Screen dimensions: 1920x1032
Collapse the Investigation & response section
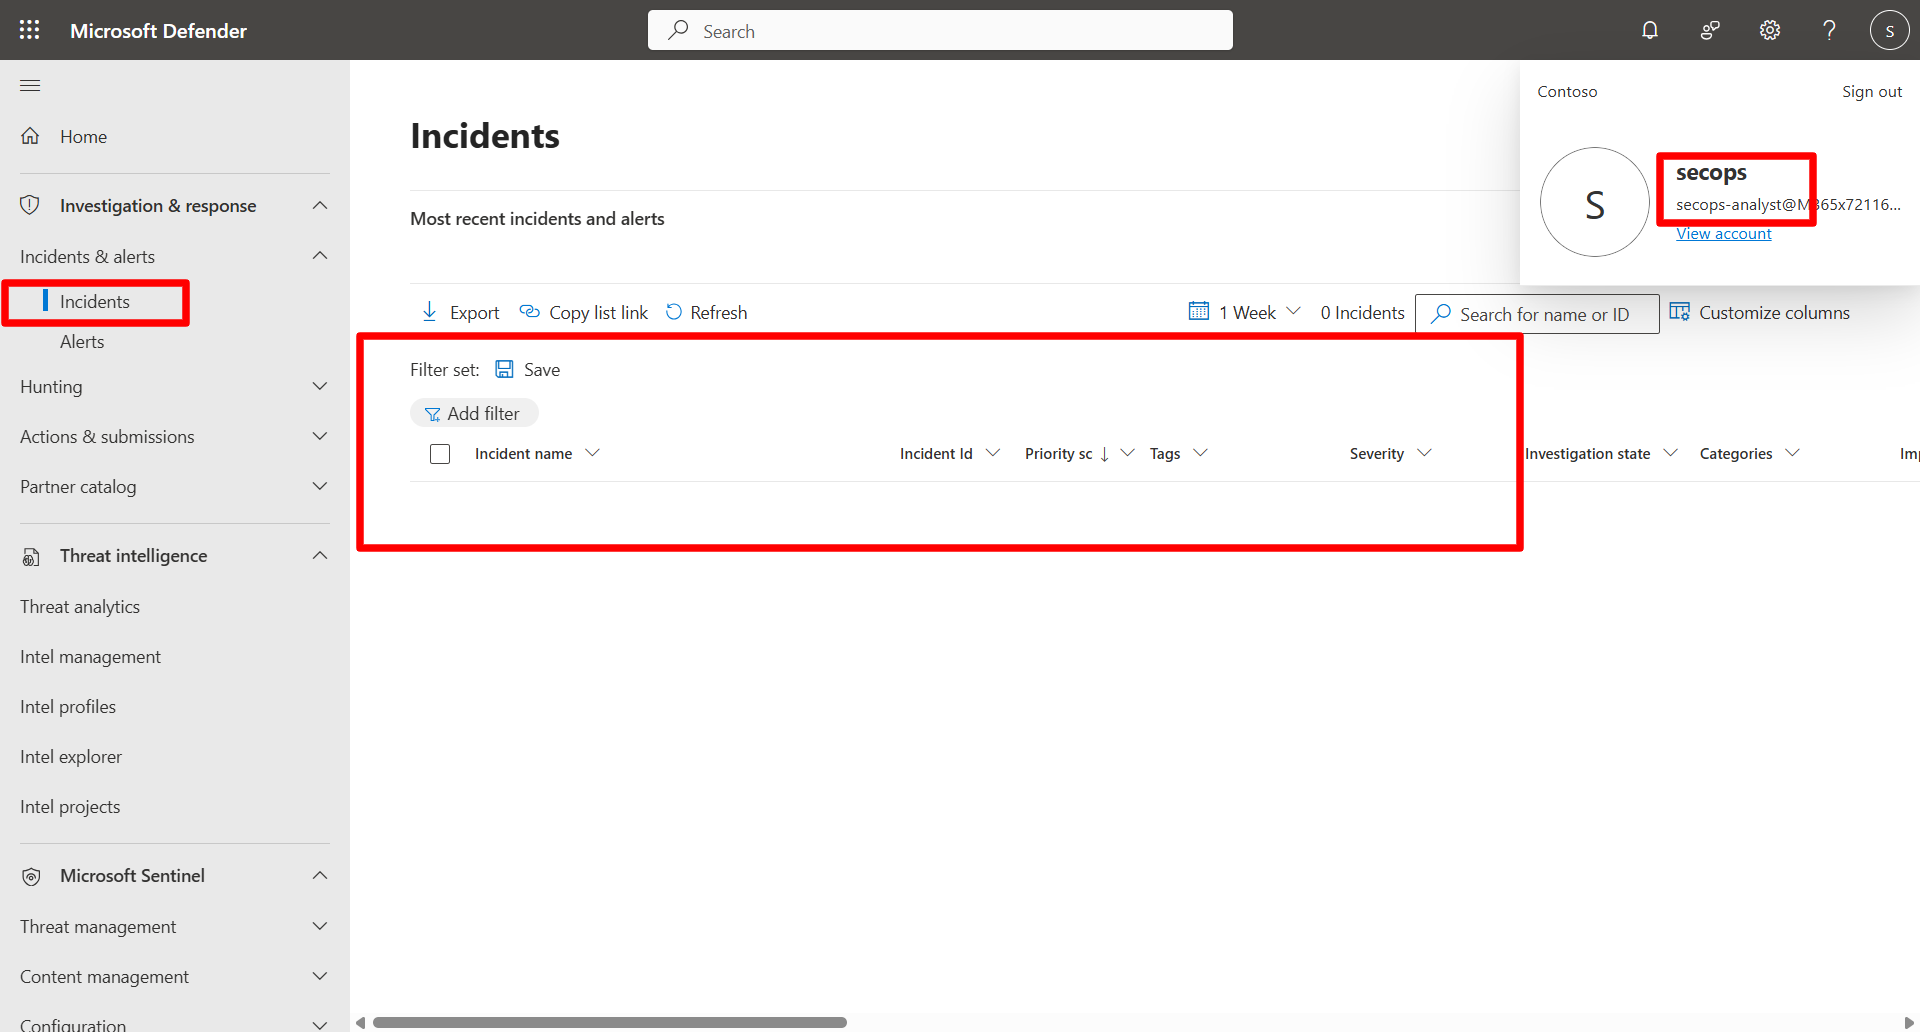pos(320,205)
